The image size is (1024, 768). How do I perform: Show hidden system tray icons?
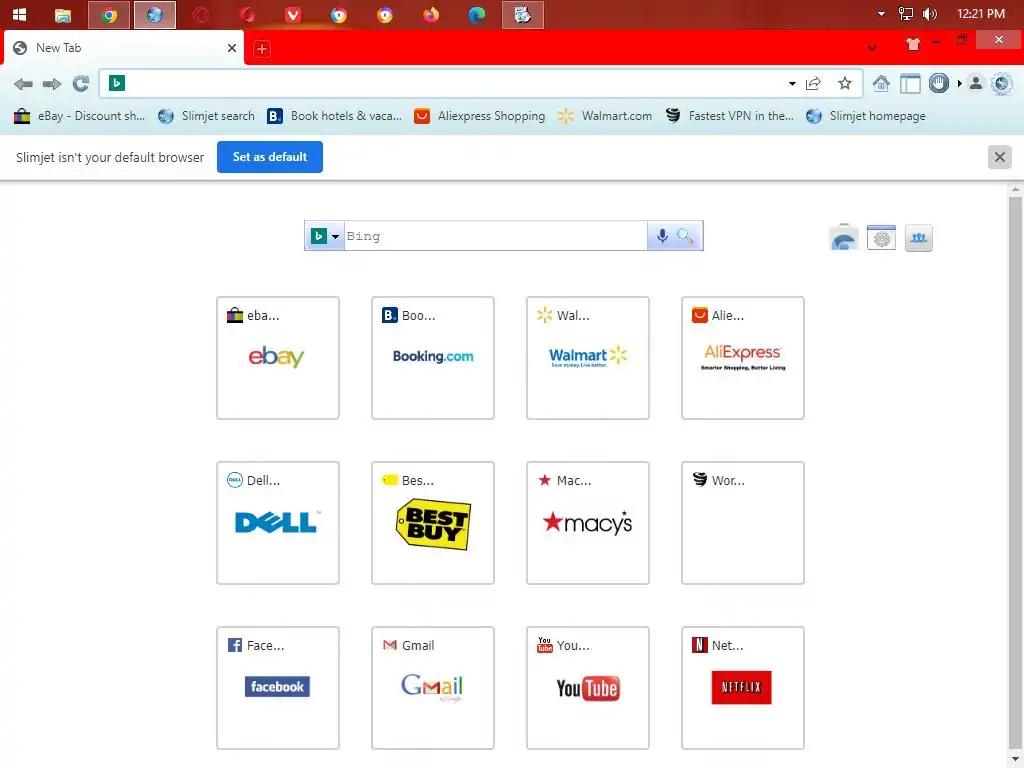pos(881,14)
